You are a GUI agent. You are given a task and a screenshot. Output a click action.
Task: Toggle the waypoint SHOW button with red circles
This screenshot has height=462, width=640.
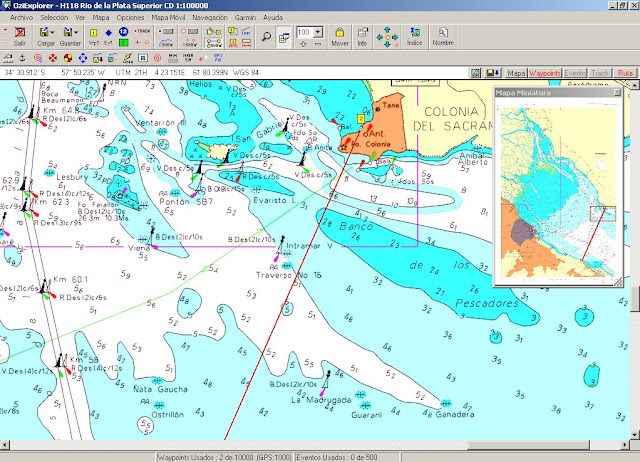[190, 42]
